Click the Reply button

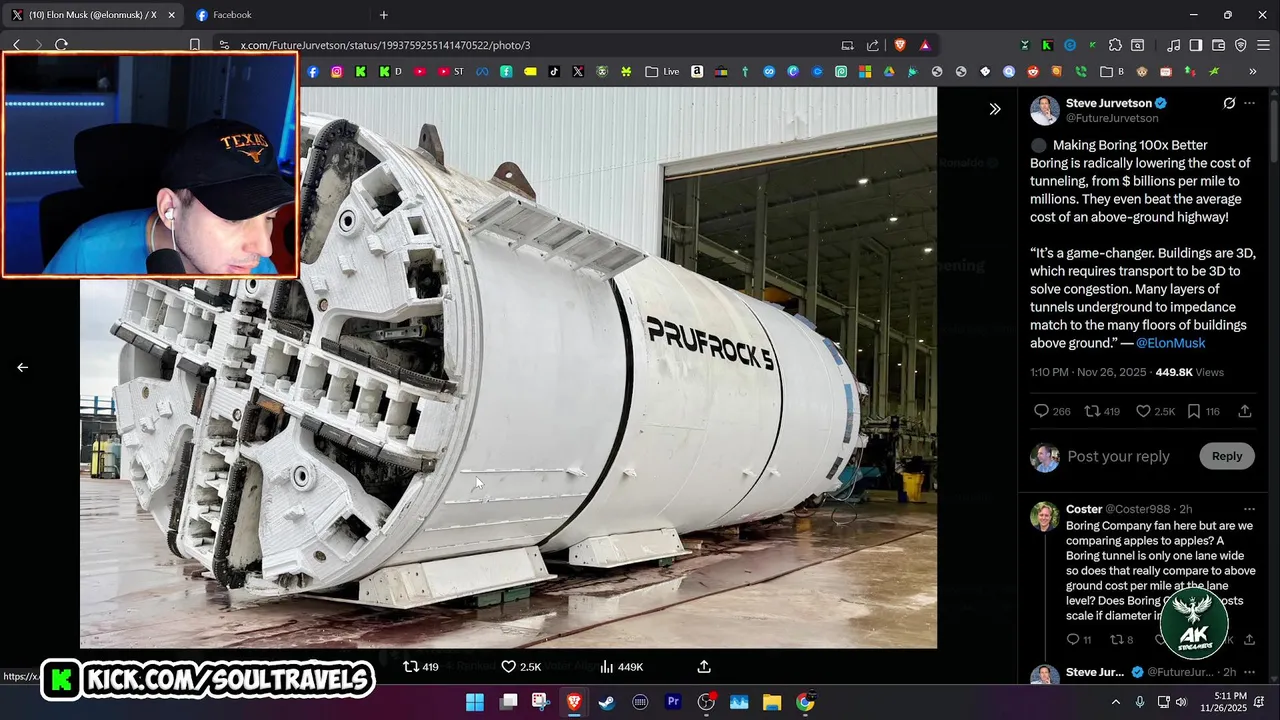click(x=1227, y=456)
